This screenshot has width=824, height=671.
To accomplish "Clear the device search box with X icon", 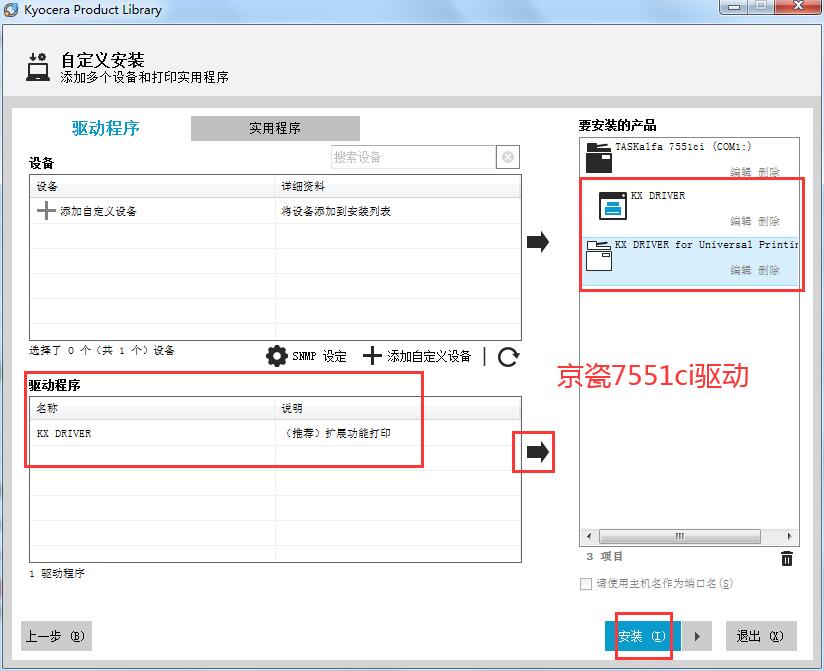I will [x=508, y=157].
